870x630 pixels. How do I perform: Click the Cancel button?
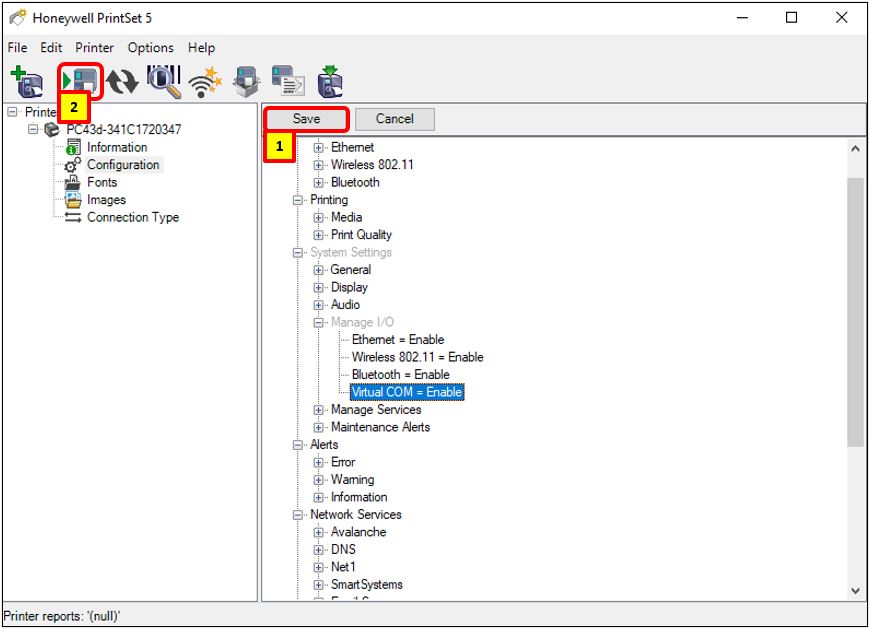(394, 118)
